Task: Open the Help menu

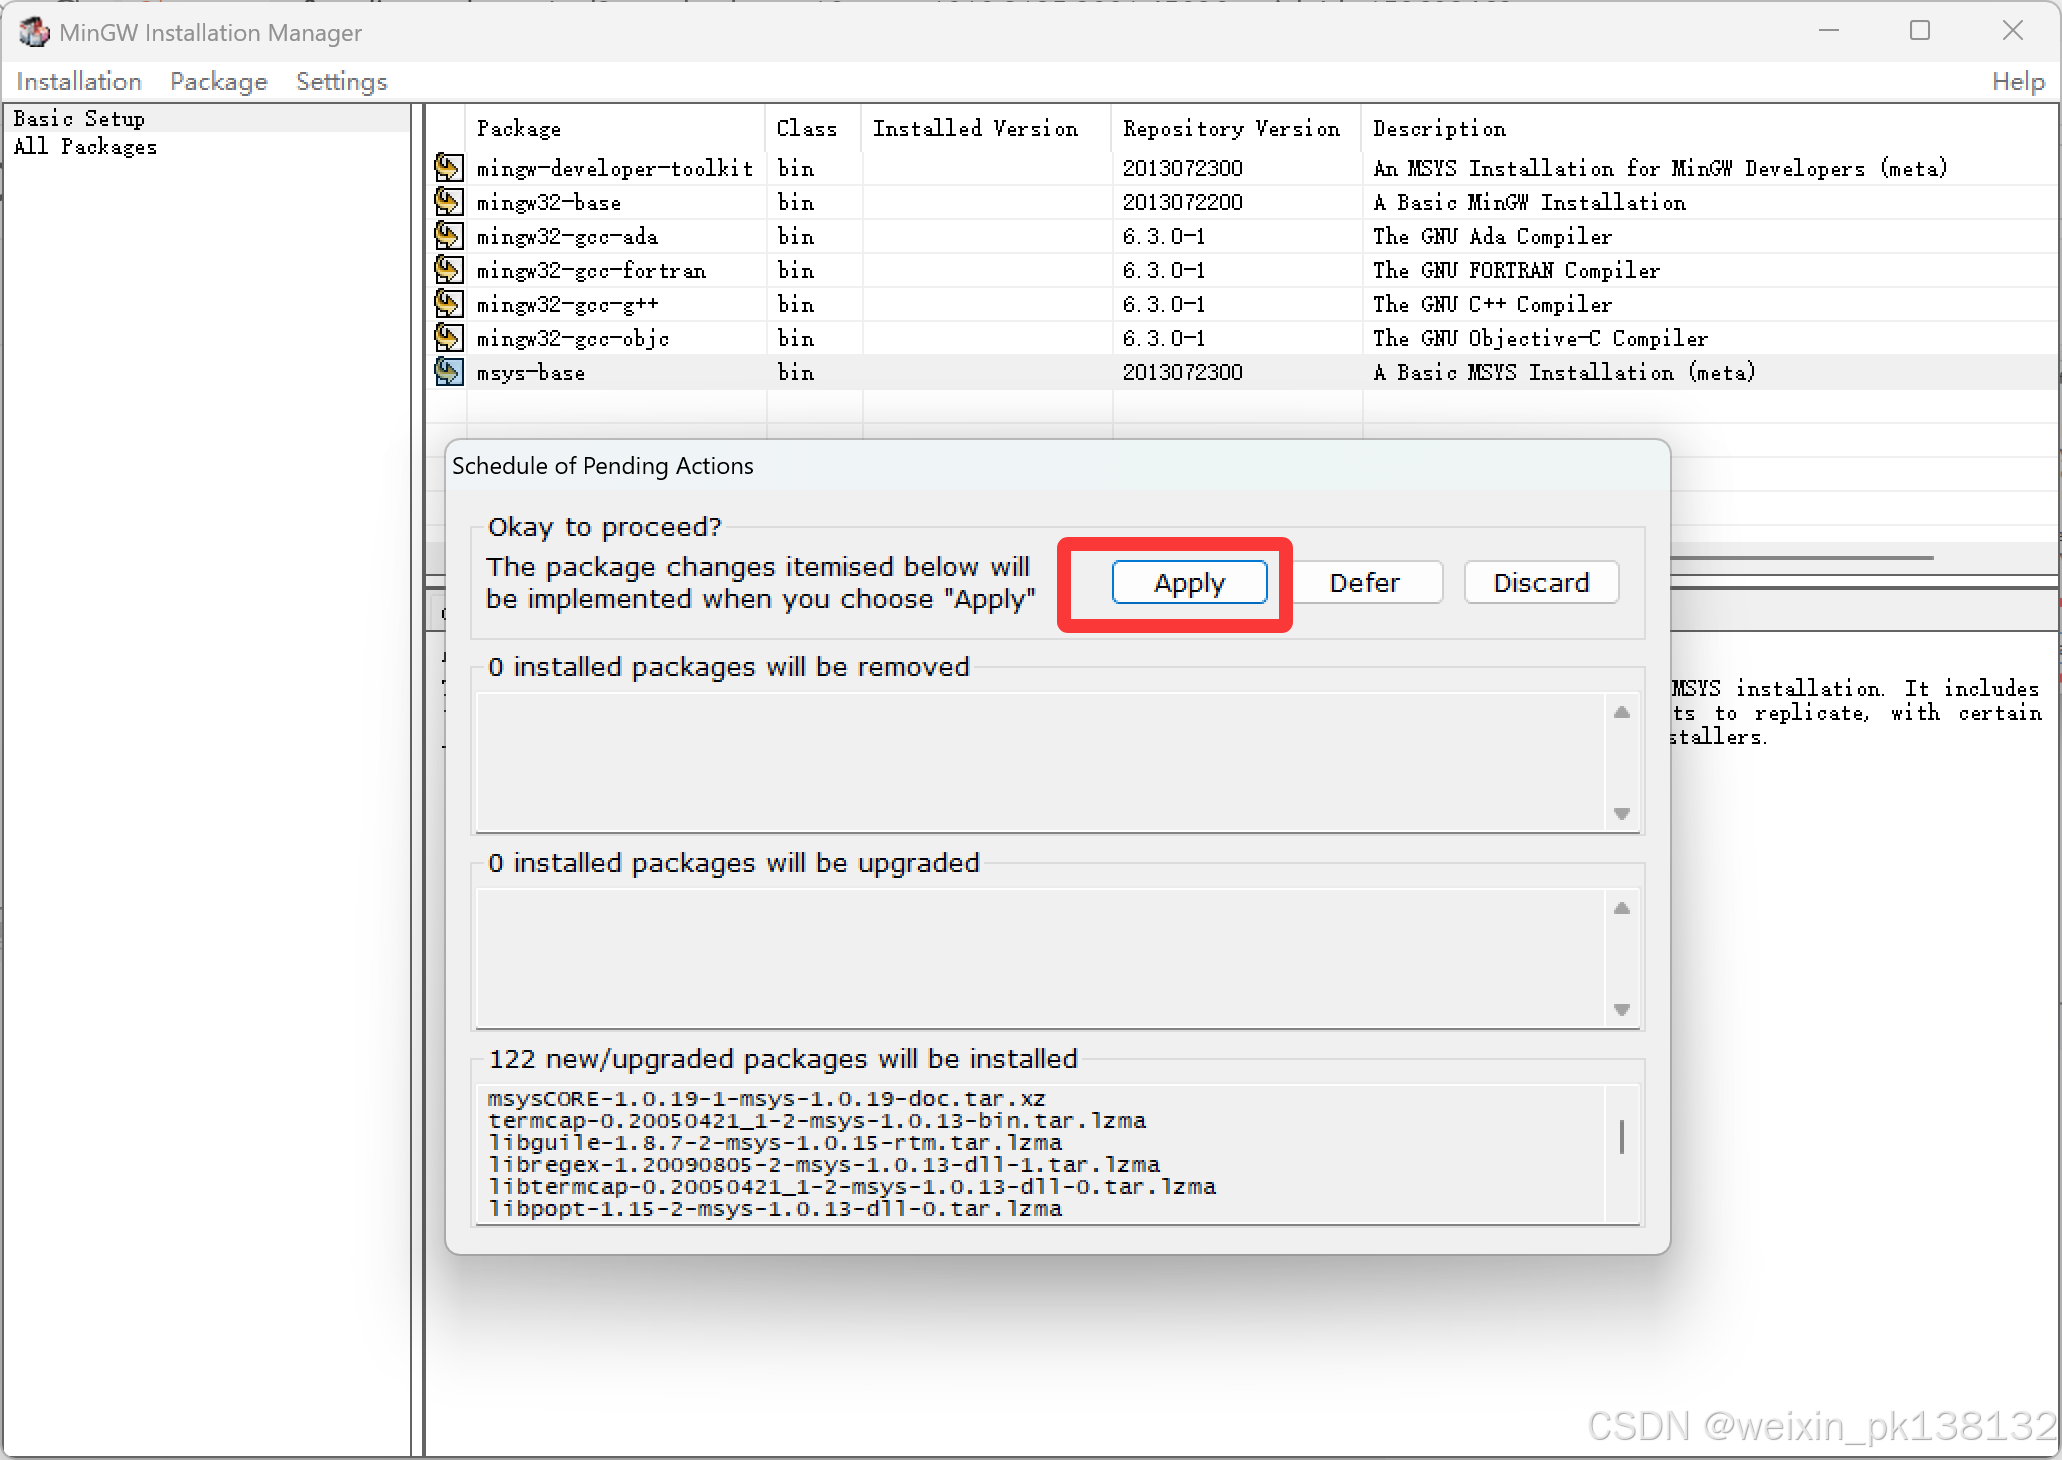Action: tap(2017, 82)
